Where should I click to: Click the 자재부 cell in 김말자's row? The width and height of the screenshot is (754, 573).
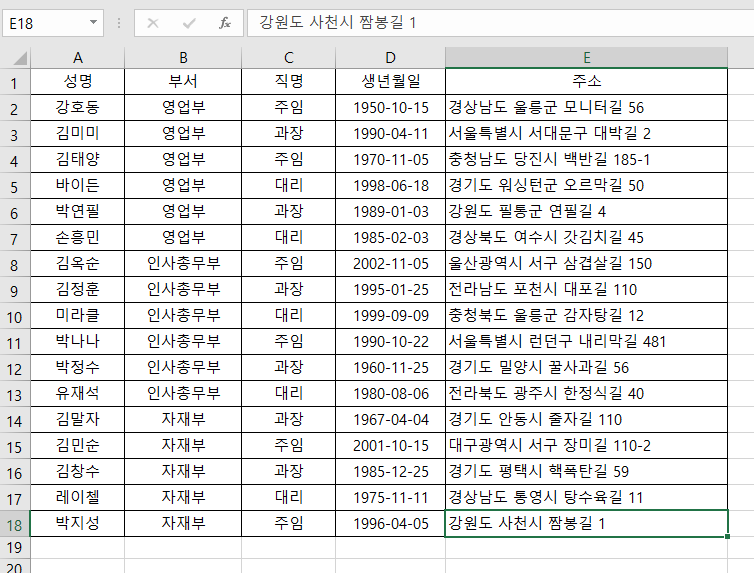tap(183, 419)
